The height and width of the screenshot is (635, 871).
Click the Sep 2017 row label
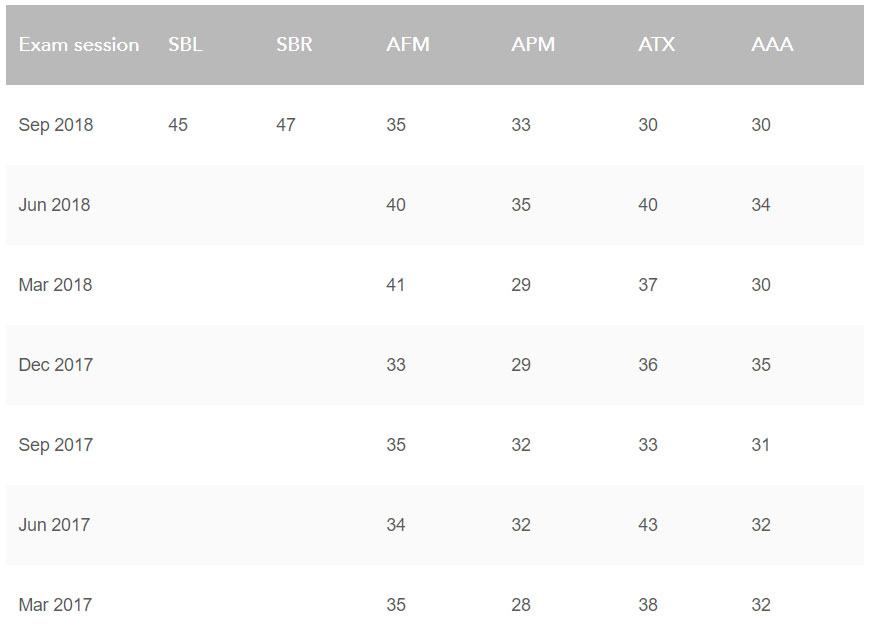[56, 445]
